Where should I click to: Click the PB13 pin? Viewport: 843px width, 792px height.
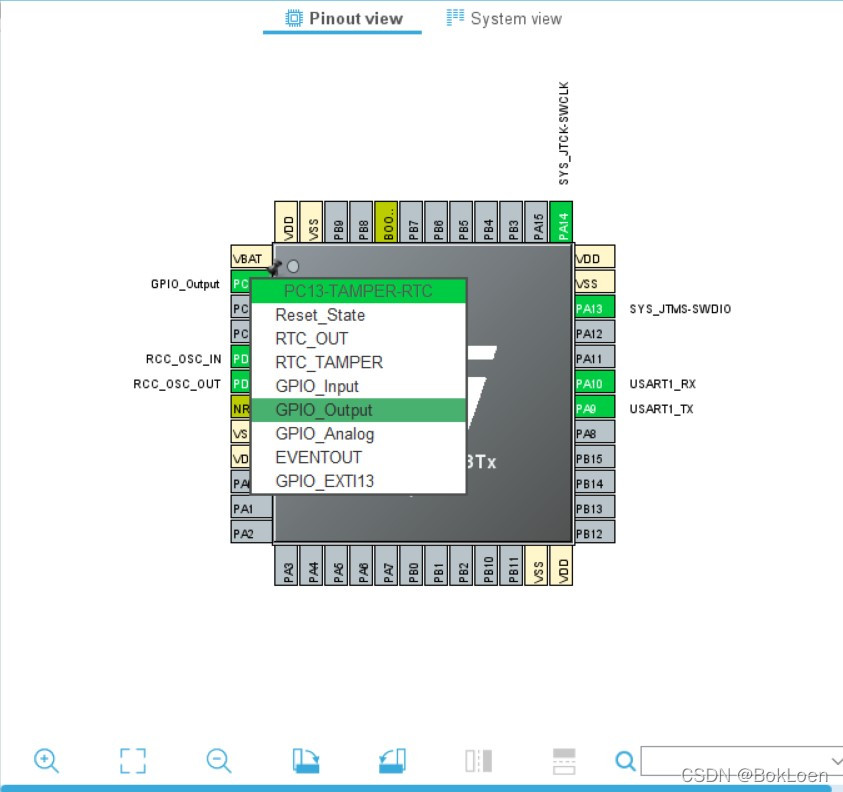click(595, 509)
